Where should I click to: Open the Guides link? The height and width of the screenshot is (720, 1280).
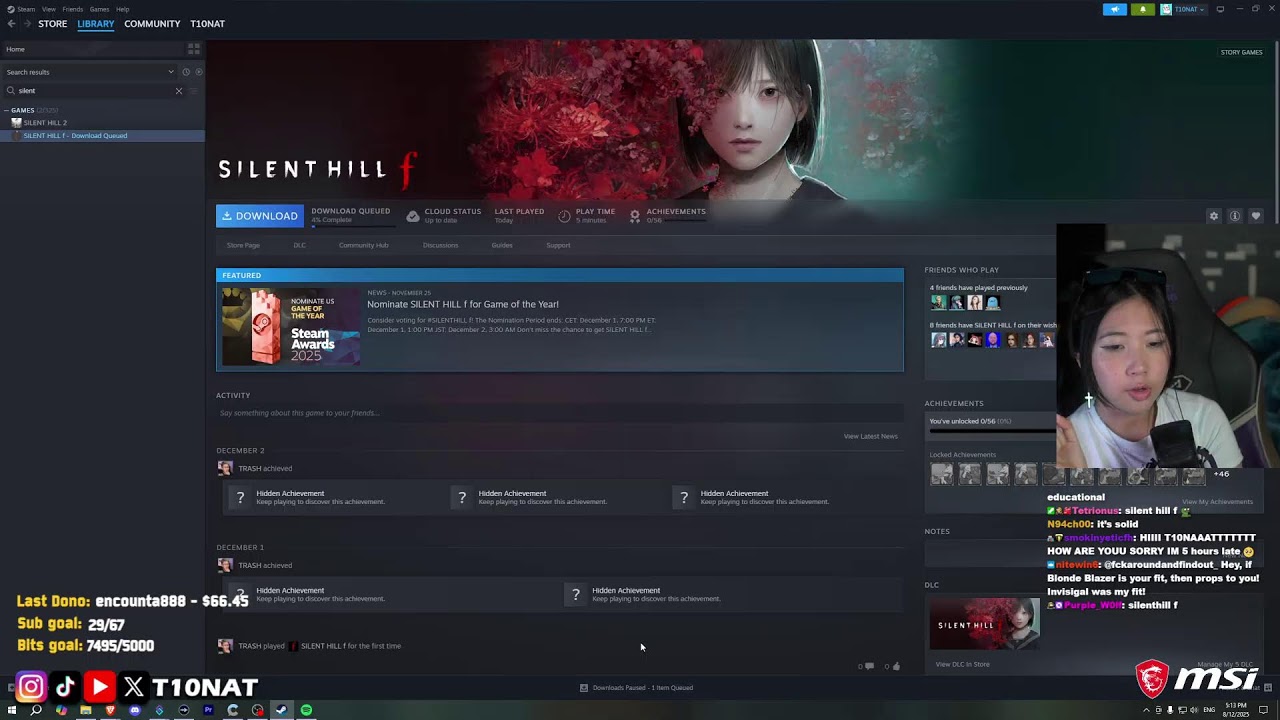tap(502, 245)
